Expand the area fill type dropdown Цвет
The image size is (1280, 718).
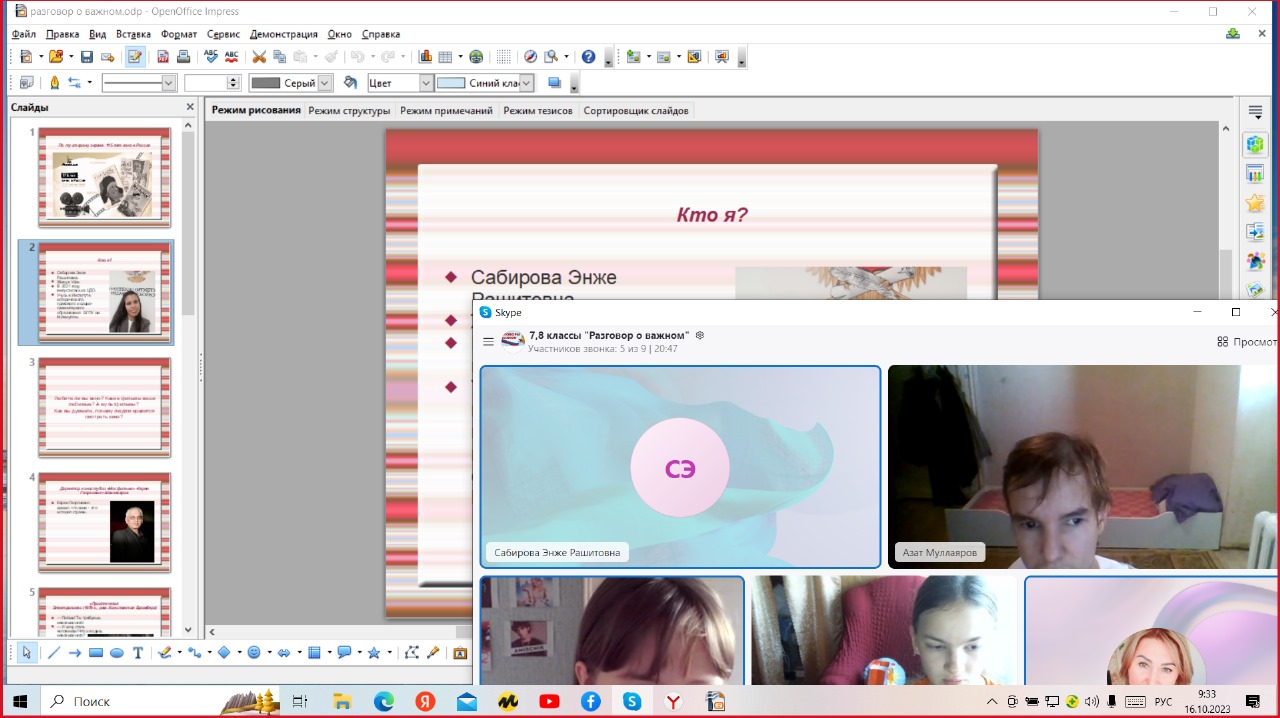[x=426, y=84]
